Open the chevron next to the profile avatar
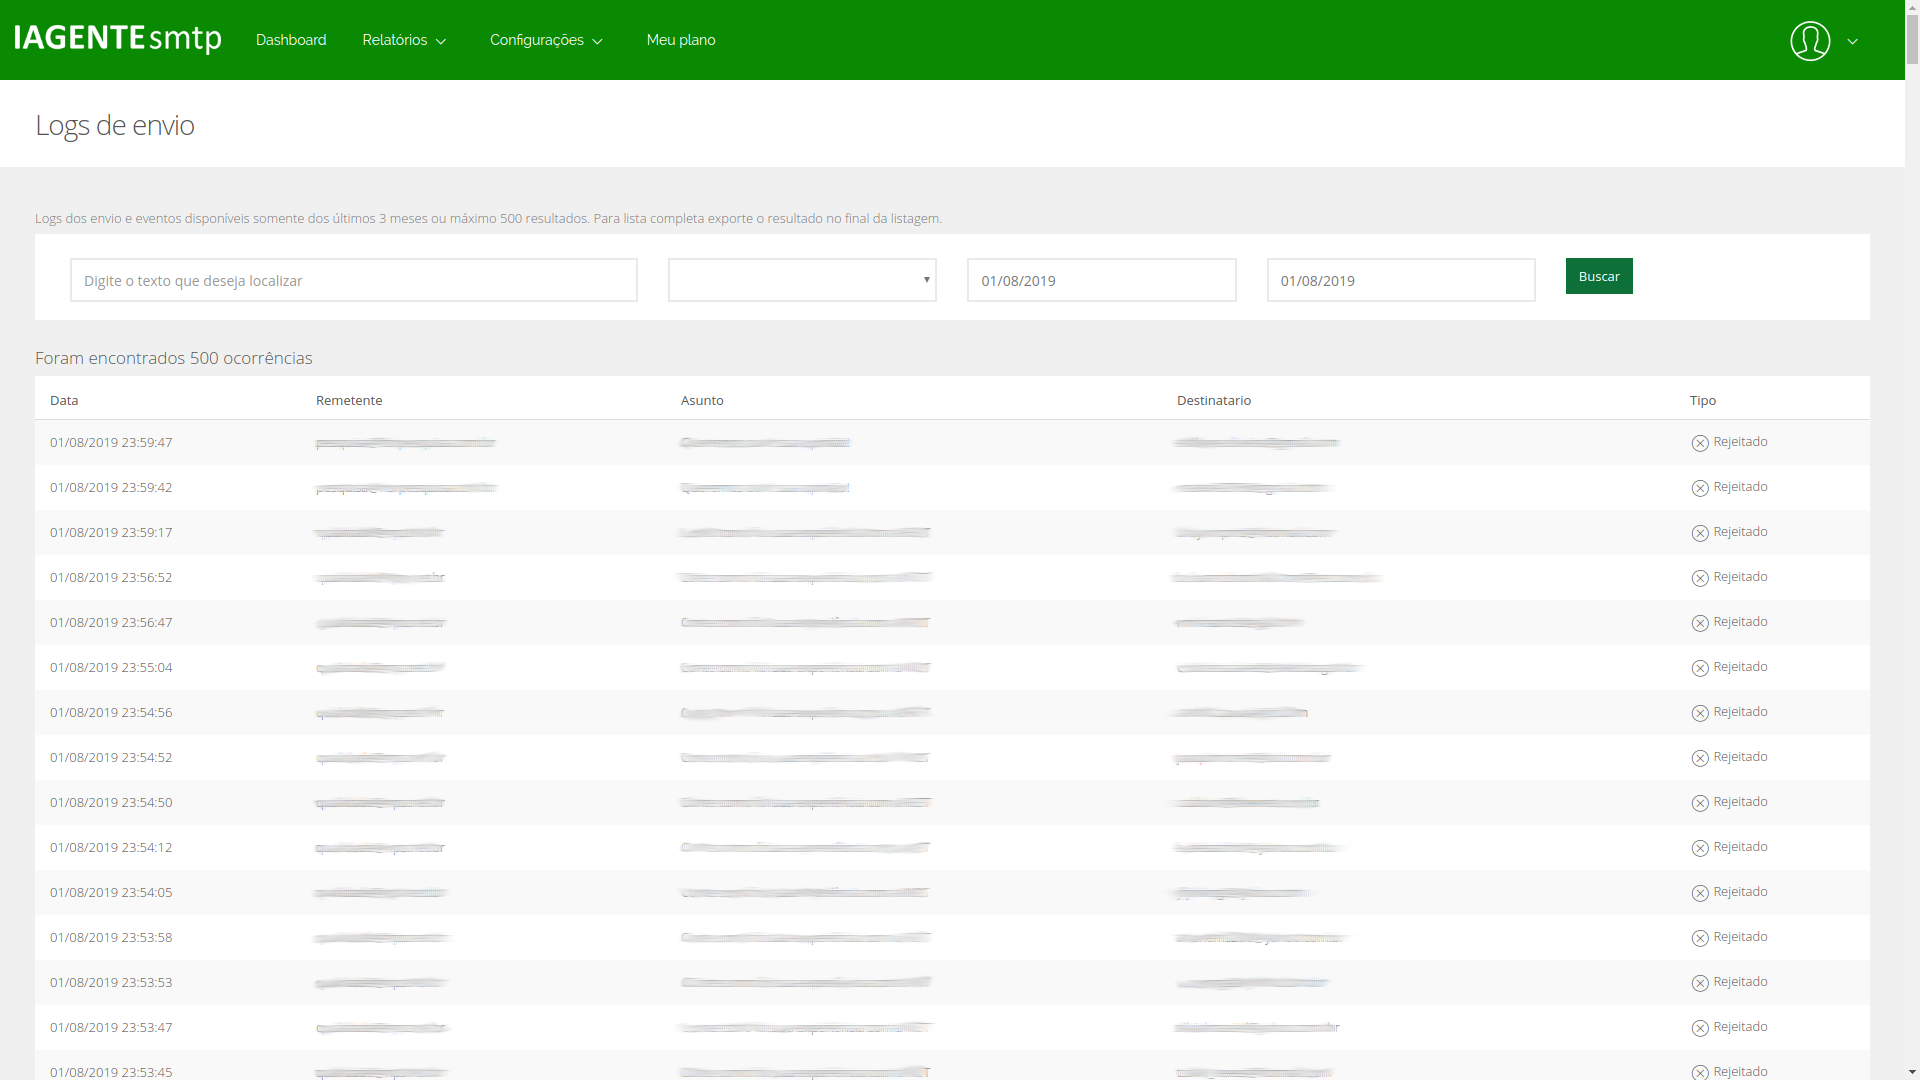This screenshot has height=1080, width=1920. [x=1853, y=41]
